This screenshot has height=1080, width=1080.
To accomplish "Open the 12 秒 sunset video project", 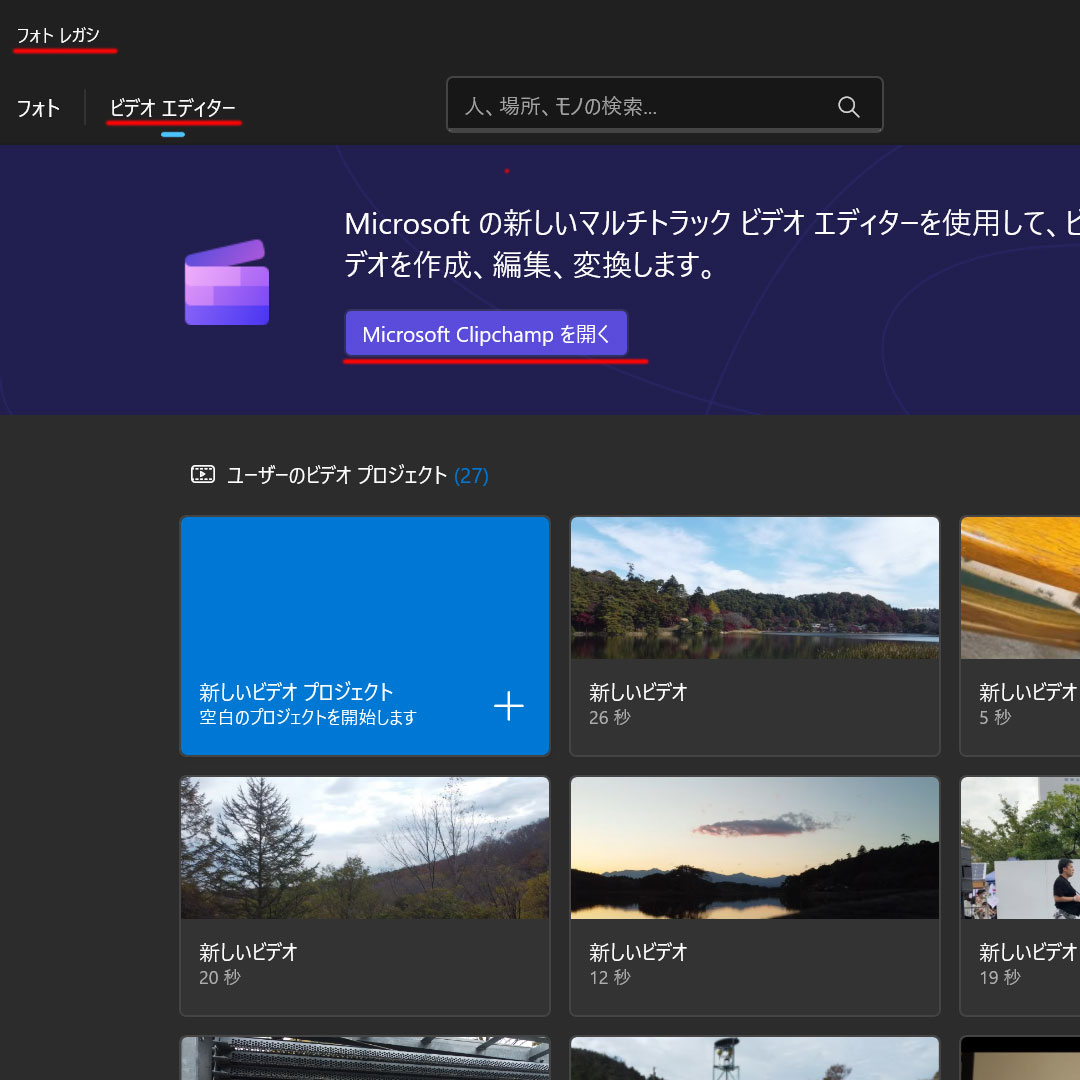I will click(x=755, y=896).
